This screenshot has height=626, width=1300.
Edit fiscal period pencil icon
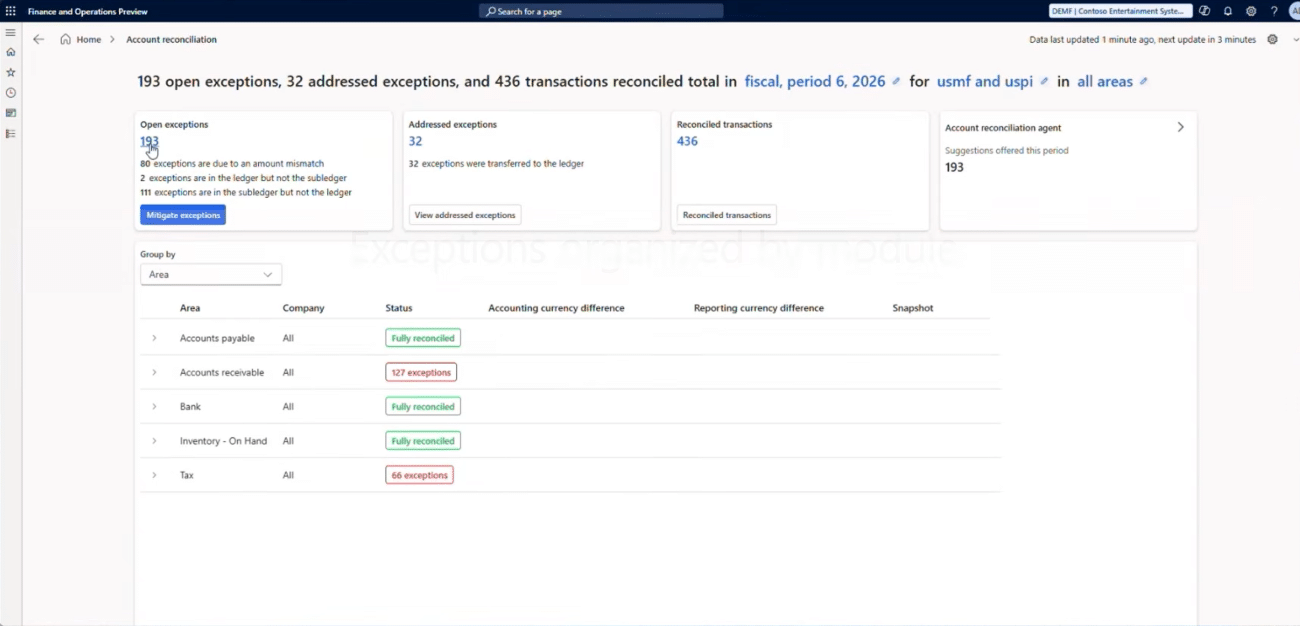(x=896, y=81)
